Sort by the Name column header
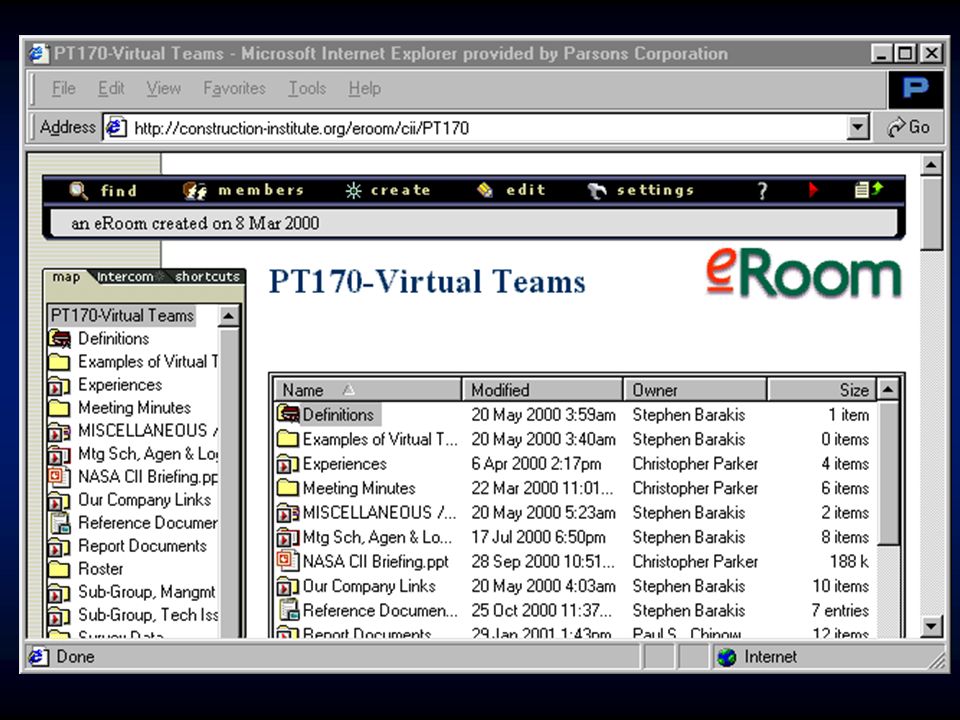The height and width of the screenshot is (720, 960). click(x=367, y=390)
